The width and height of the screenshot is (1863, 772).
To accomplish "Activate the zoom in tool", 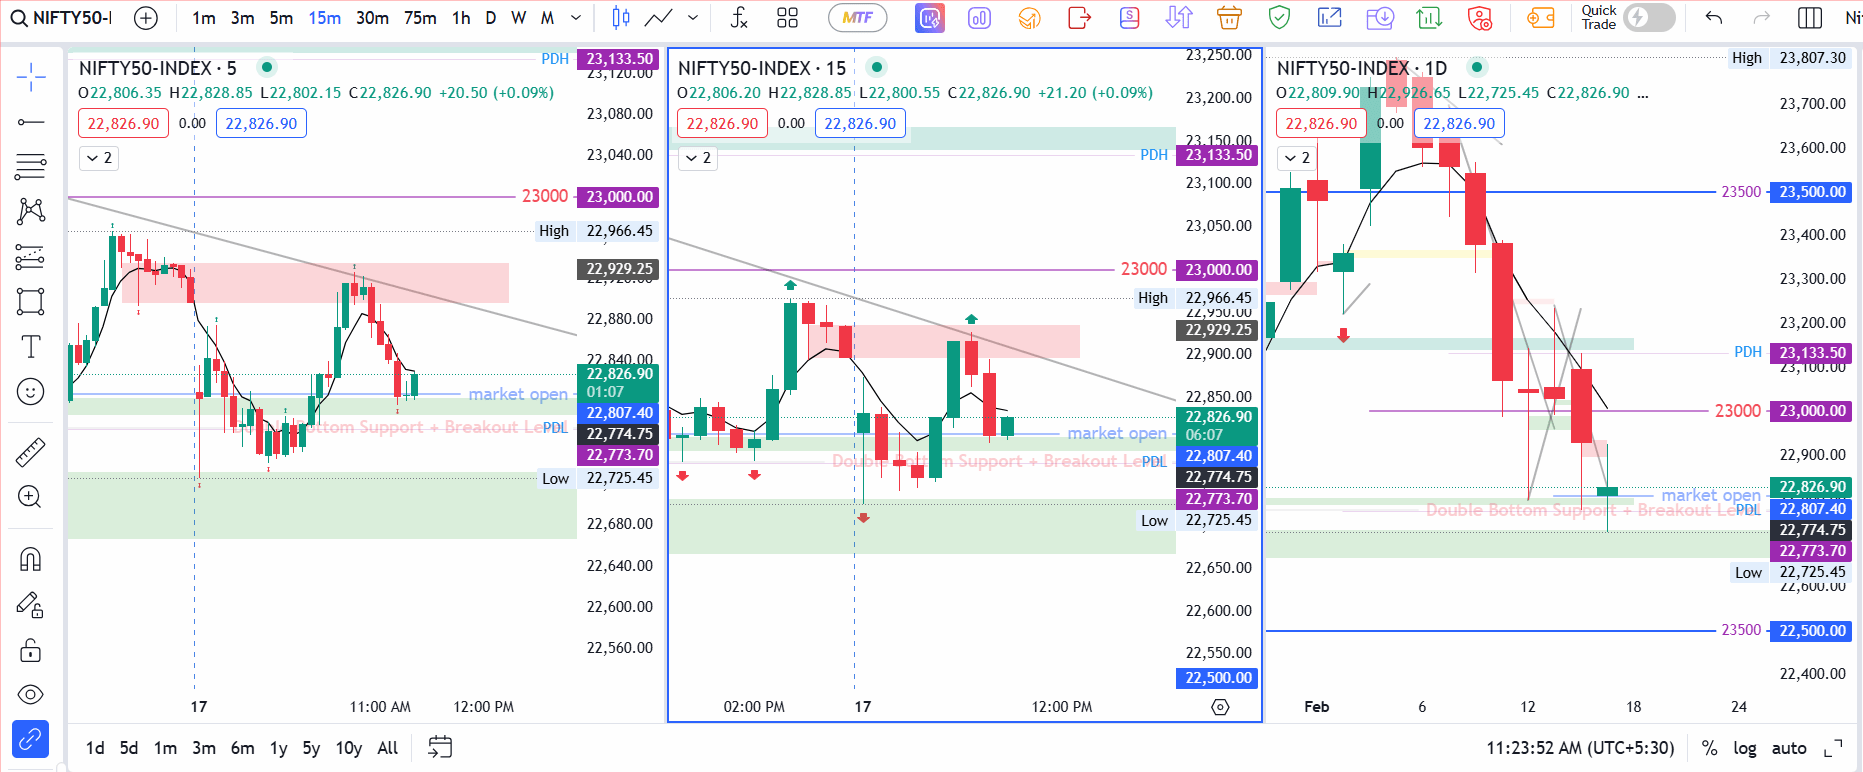I will pos(31,497).
